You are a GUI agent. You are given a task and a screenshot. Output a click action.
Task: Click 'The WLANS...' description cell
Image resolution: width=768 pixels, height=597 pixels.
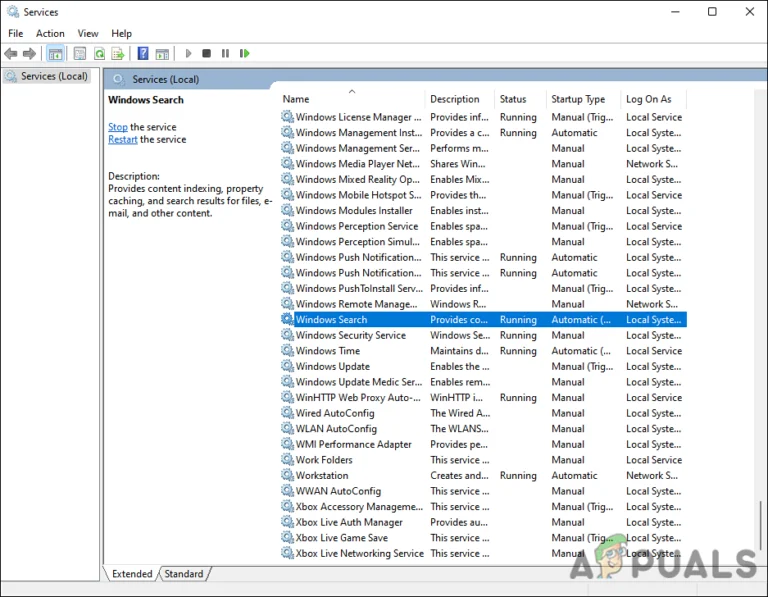[459, 428]
